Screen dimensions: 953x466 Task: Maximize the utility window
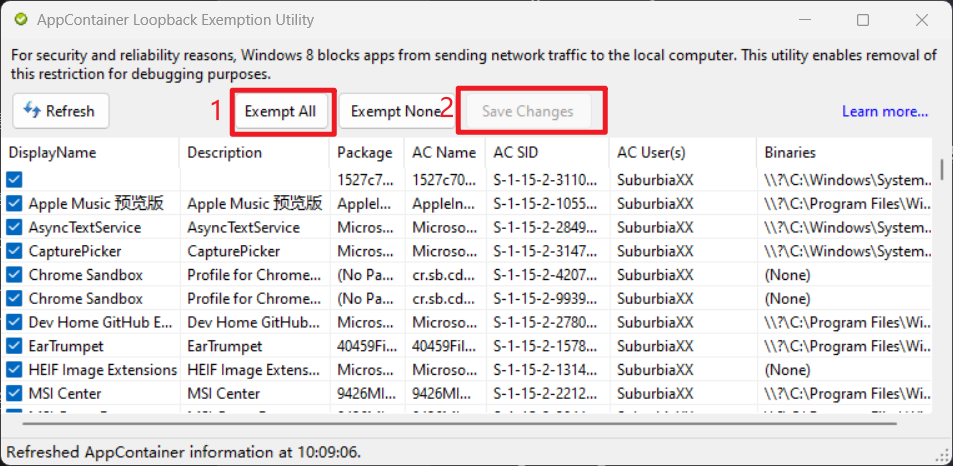point(863,20)
